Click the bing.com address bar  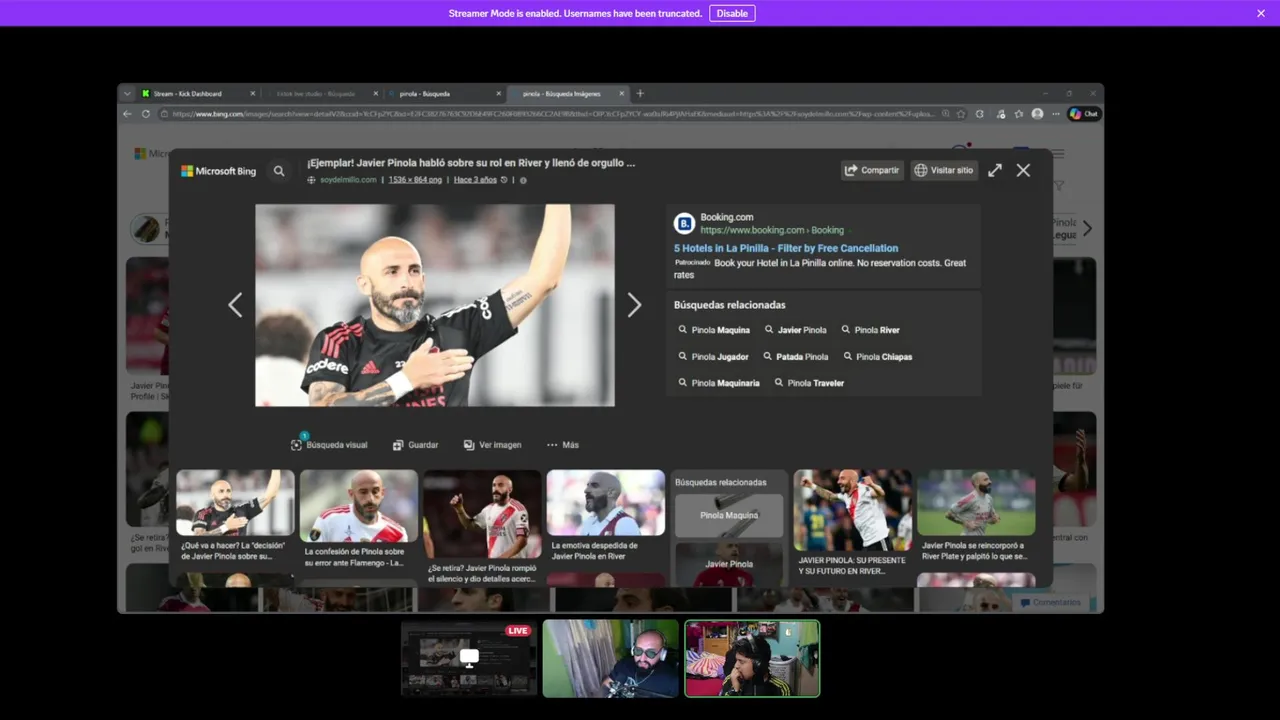pyautogui.click(x=560, y=114)
